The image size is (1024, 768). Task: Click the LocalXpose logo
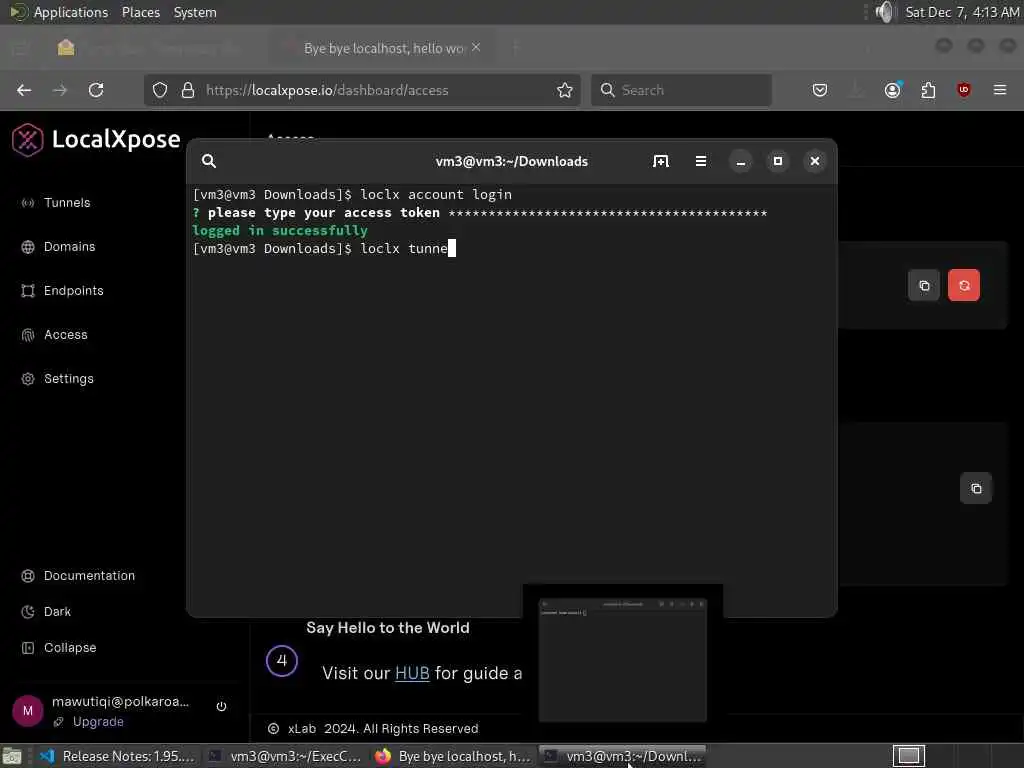click(x=96, y=139)
